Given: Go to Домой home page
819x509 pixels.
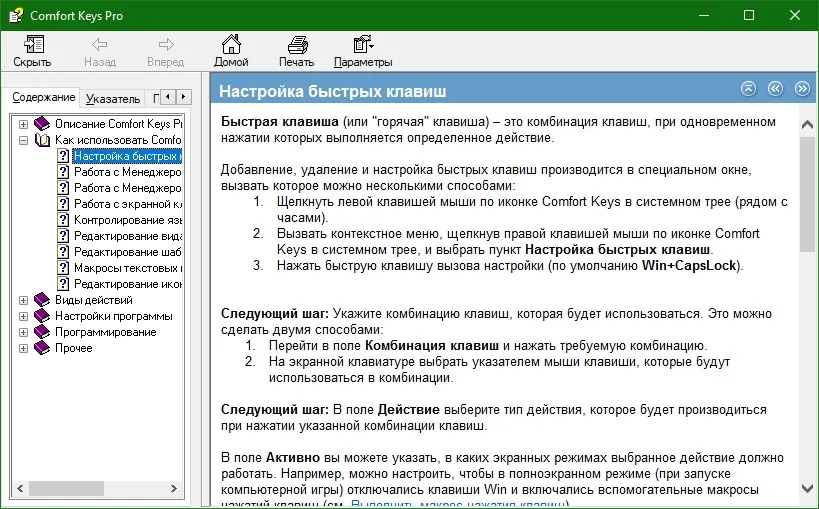Looking at the screenshot, I should [x=231, y=51].
